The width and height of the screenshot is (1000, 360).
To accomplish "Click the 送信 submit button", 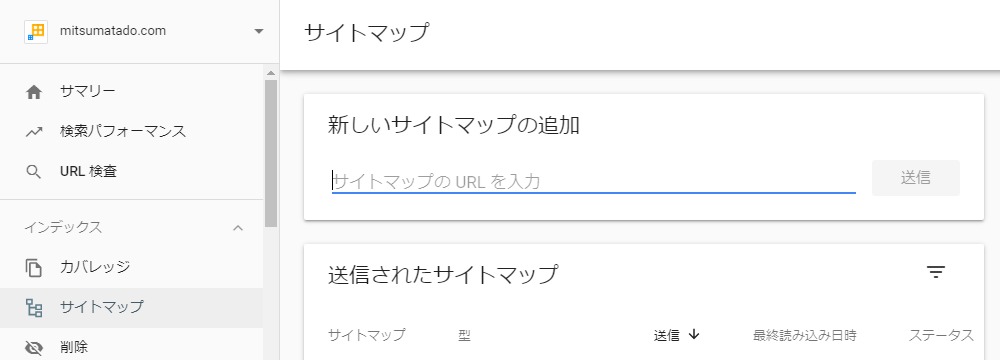I will coord(915,178).
